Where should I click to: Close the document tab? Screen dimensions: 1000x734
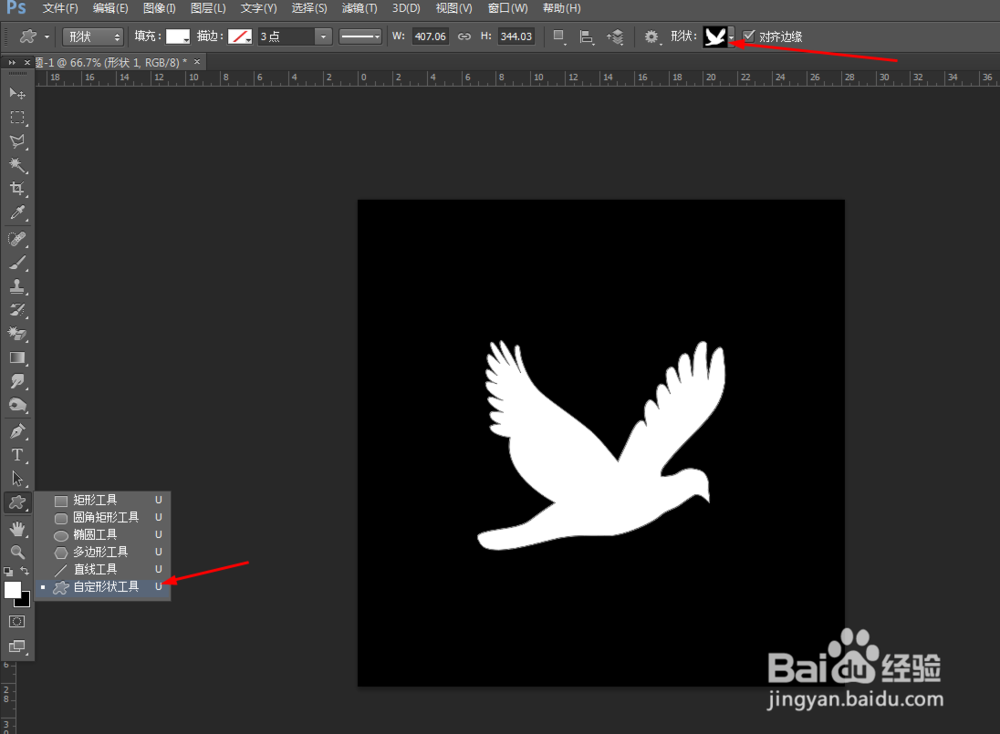click(x=197, y=62)
